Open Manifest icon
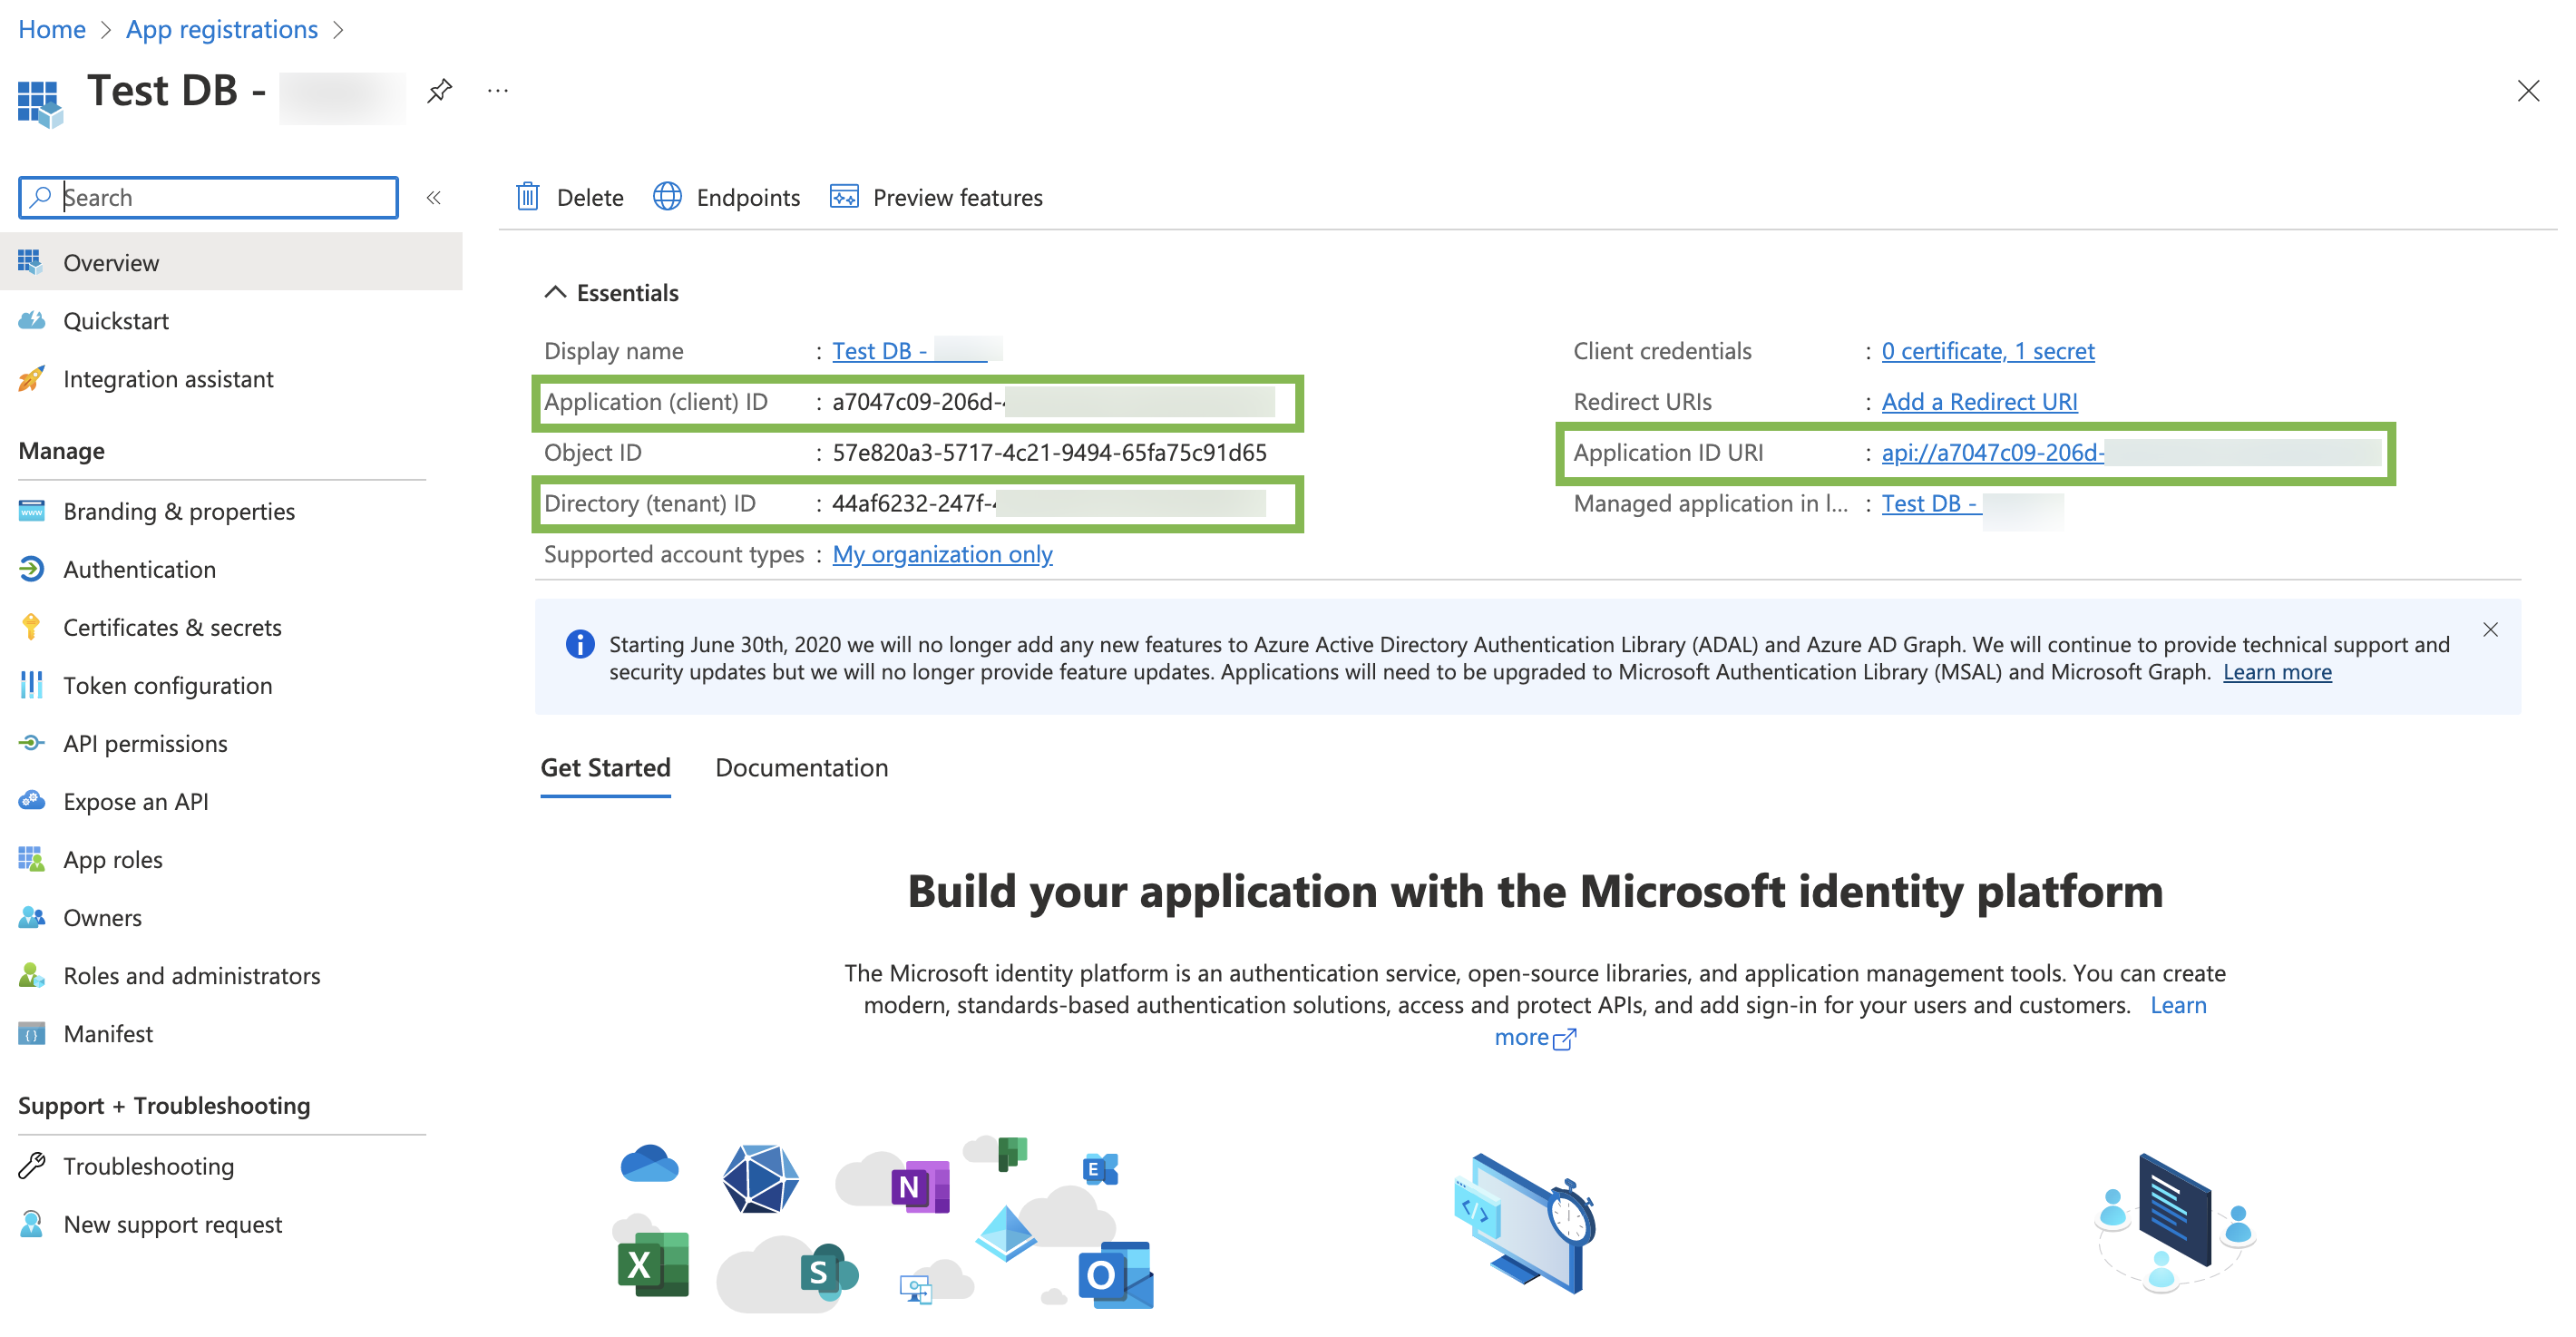 tap(31, 1033)
